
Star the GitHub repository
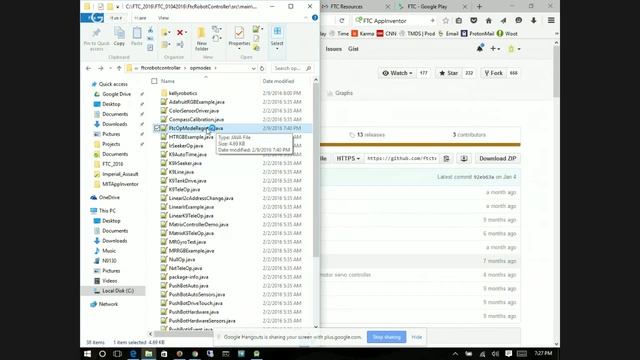(449, 73)
